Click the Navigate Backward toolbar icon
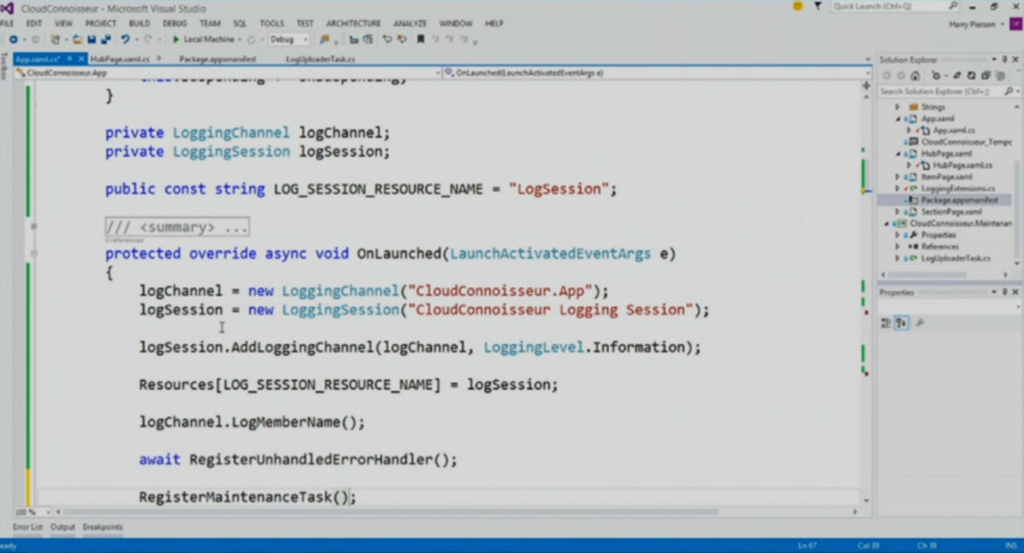1024x553 pixels. pyautogui.click(x=13, y=39)
